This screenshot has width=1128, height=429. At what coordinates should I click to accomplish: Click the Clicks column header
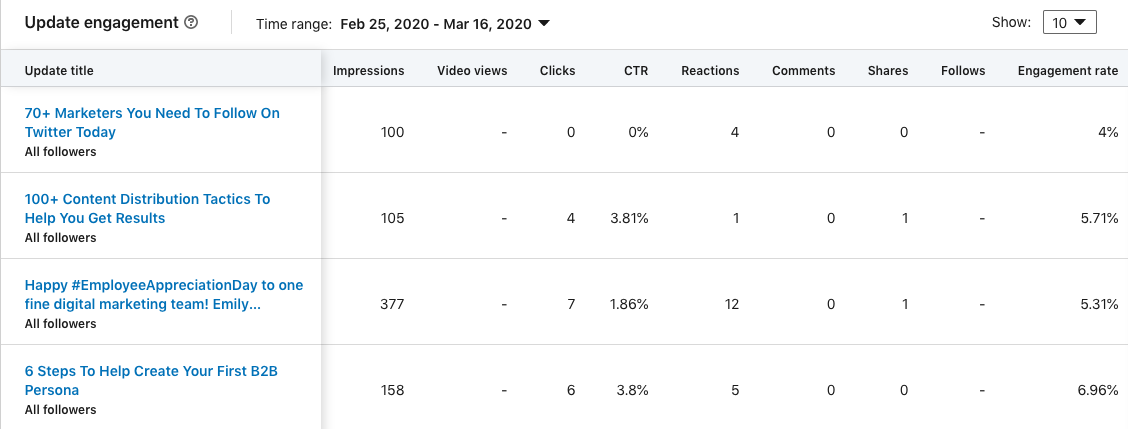coord(557,71)
